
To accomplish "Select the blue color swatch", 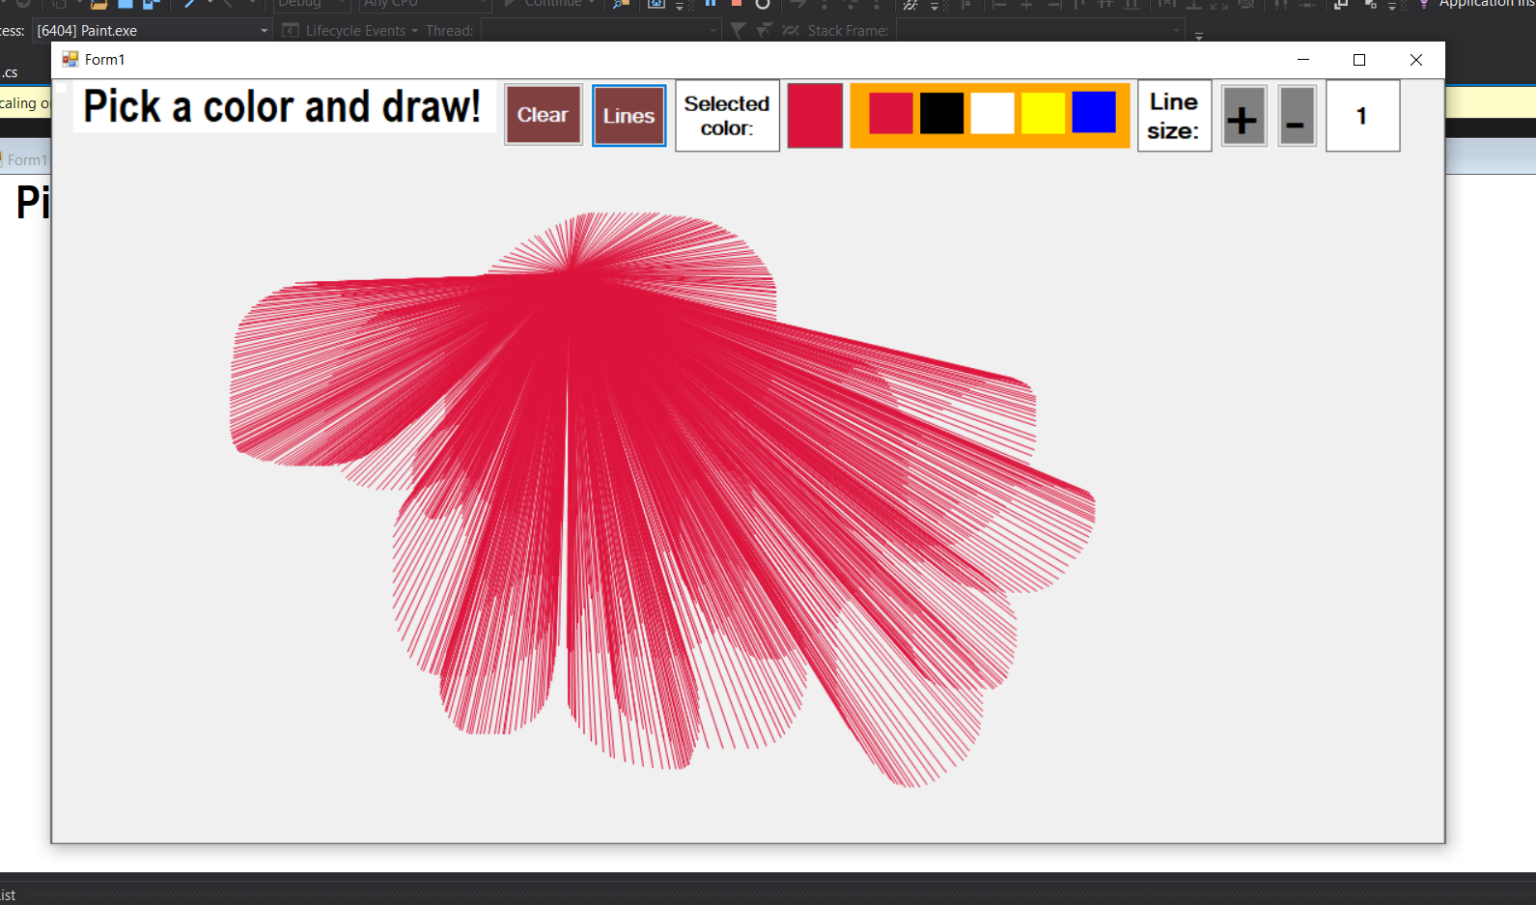I will click(1094, 113).
